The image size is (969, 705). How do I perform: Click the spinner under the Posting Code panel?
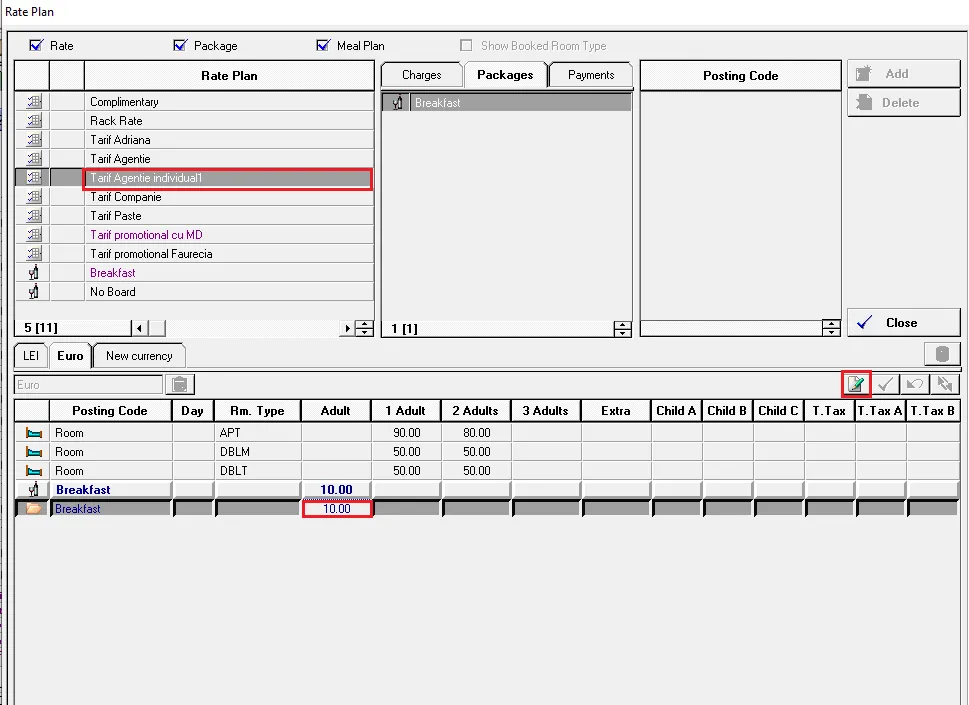831,328
